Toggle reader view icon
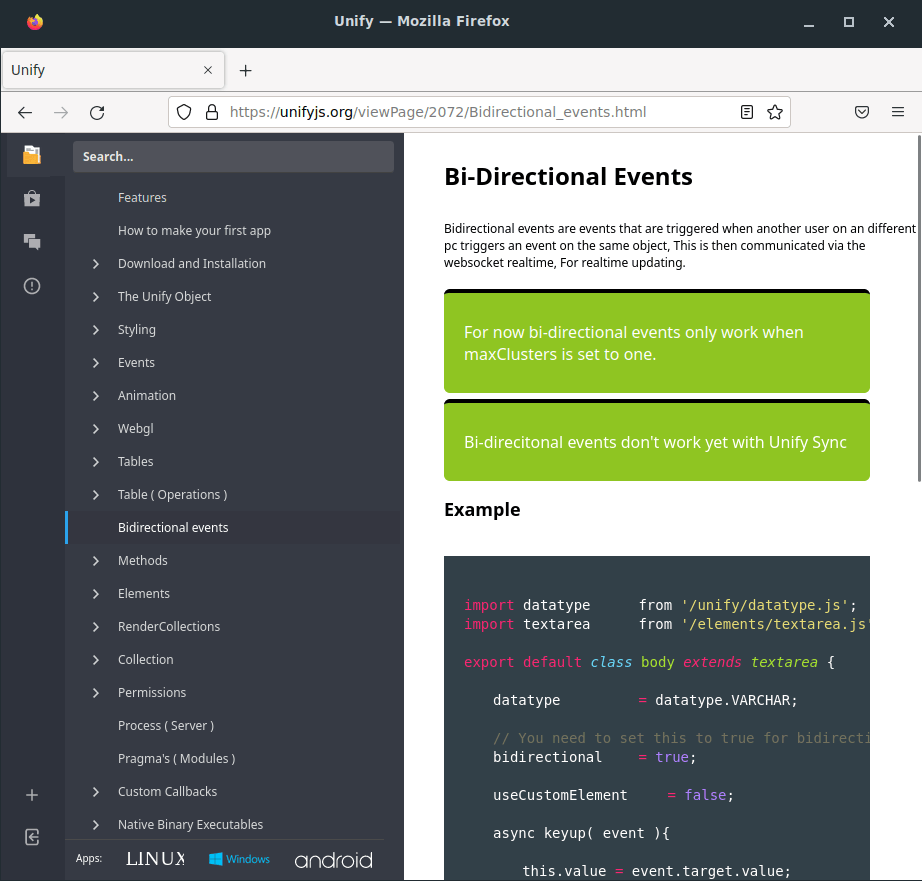This screenshot has height=881, width=922. pos(747,112)
